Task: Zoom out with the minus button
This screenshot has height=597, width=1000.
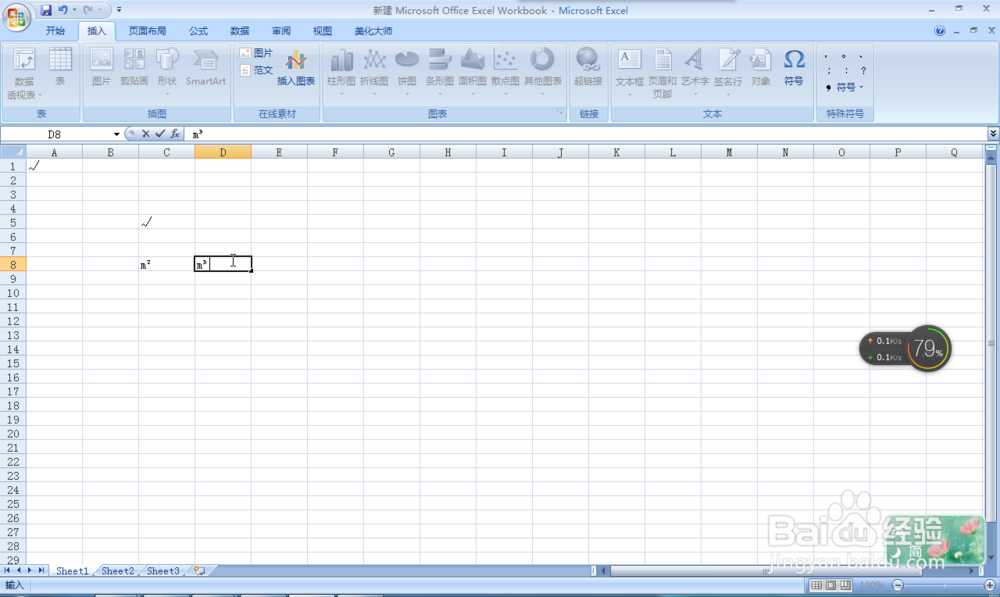Action: click(898, 586)
